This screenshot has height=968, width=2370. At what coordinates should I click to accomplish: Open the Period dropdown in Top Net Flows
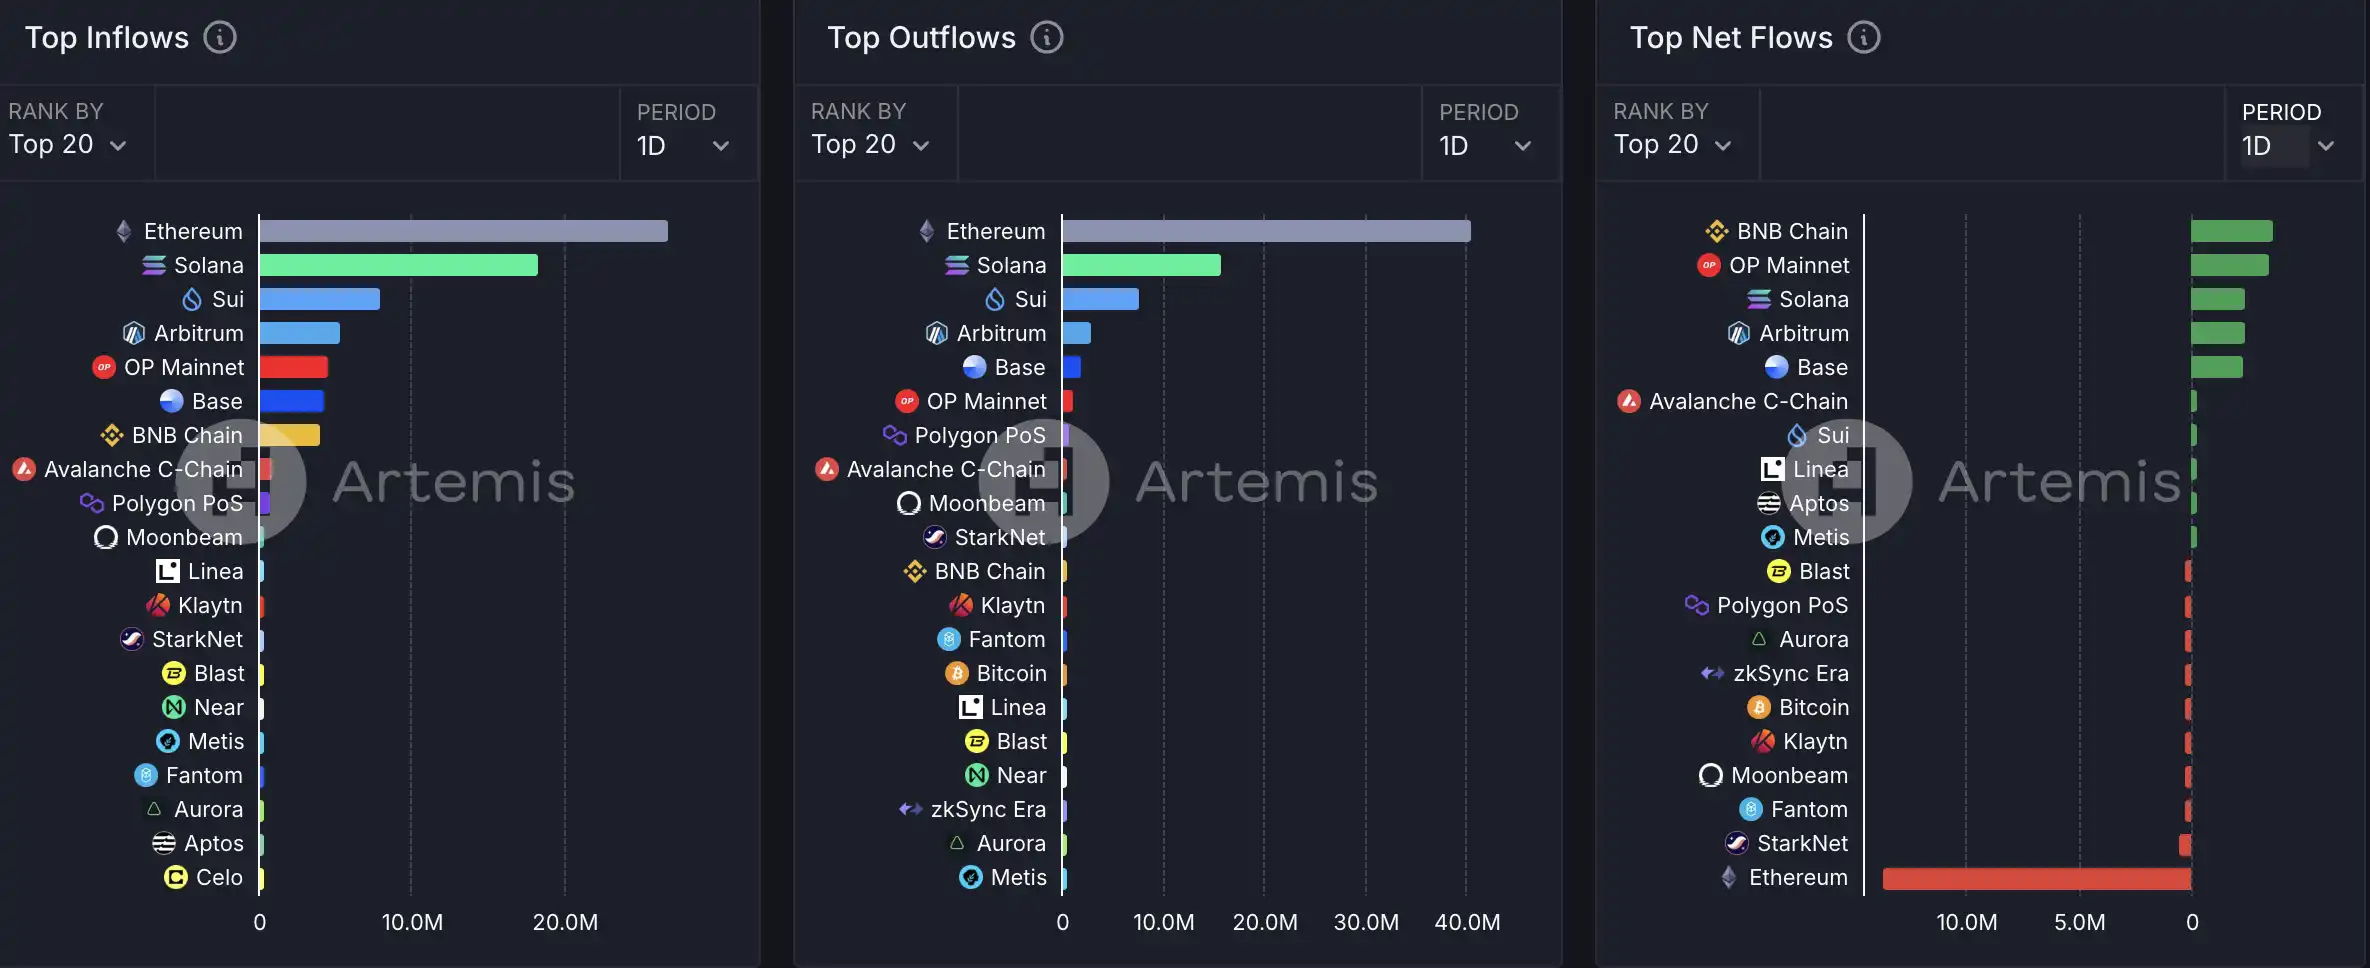point(2288,146)
